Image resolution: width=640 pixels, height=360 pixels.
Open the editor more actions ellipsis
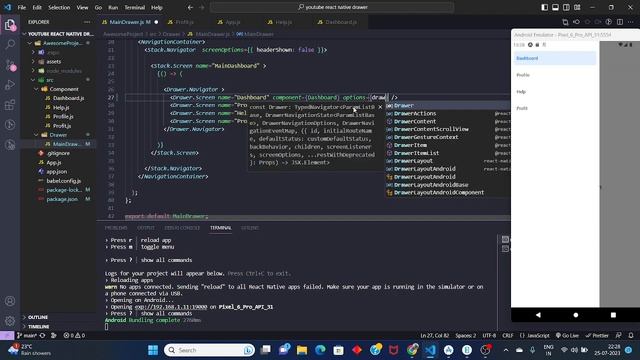pyautogui.click(x=631, y=22)
